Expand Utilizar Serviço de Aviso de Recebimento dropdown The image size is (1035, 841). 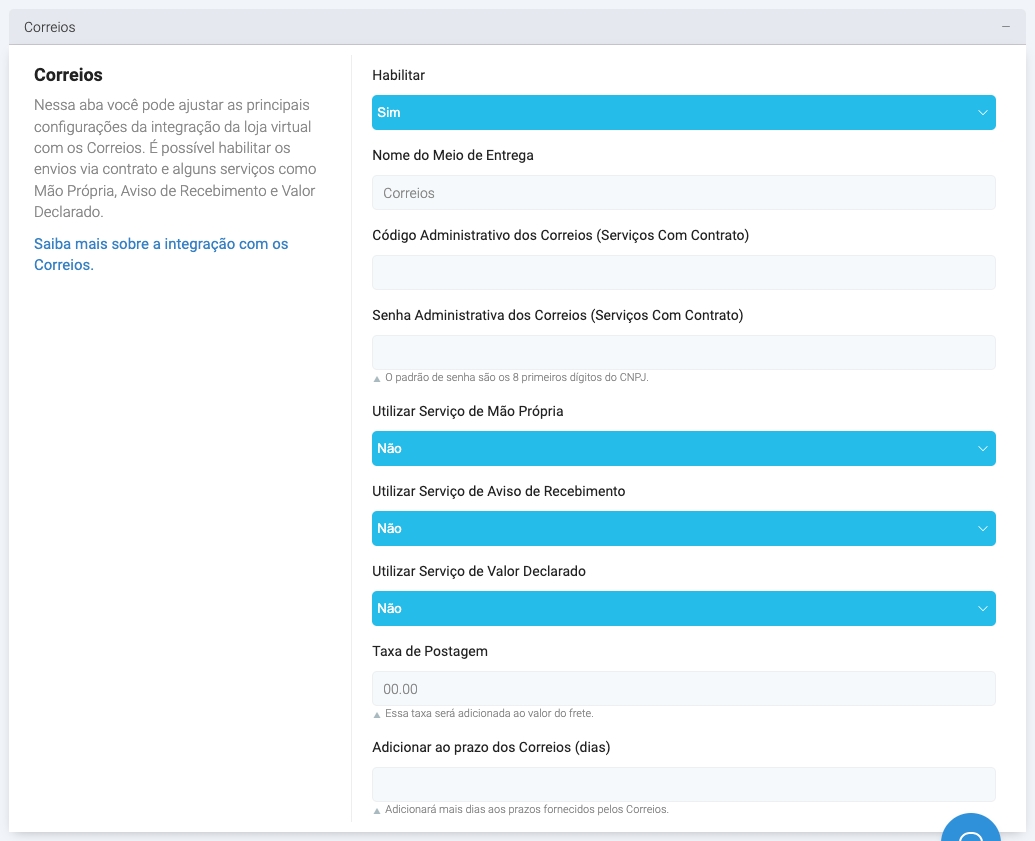(x=683, y=529)
